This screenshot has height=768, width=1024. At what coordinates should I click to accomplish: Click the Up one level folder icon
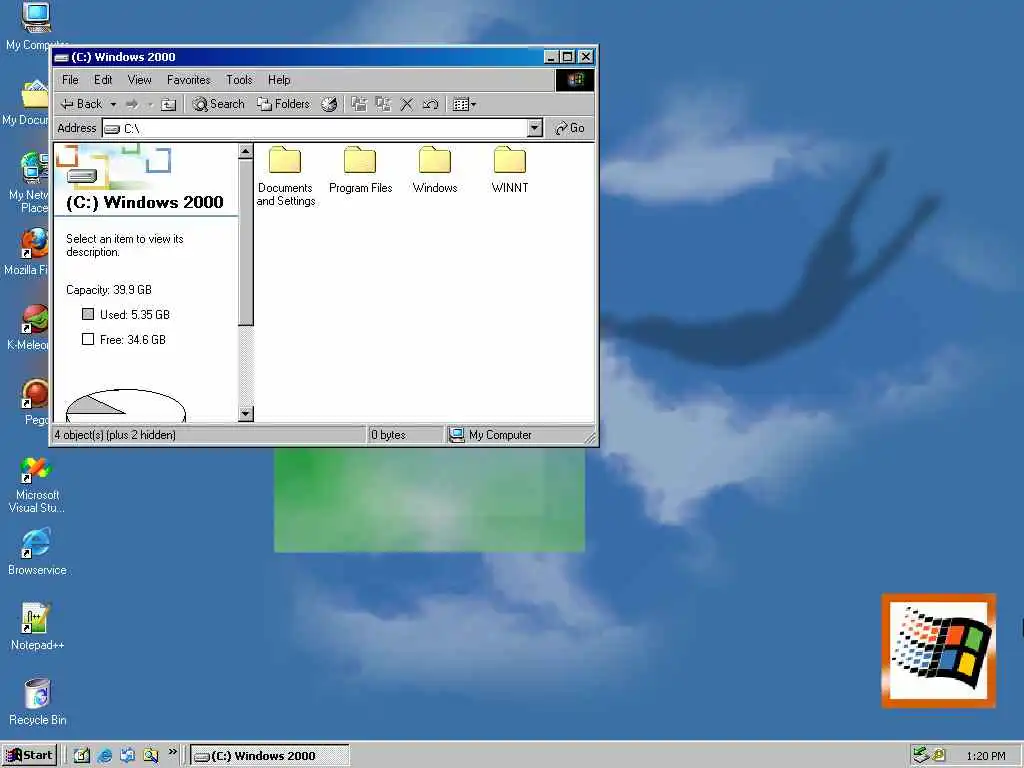click(x=168, y=104)
